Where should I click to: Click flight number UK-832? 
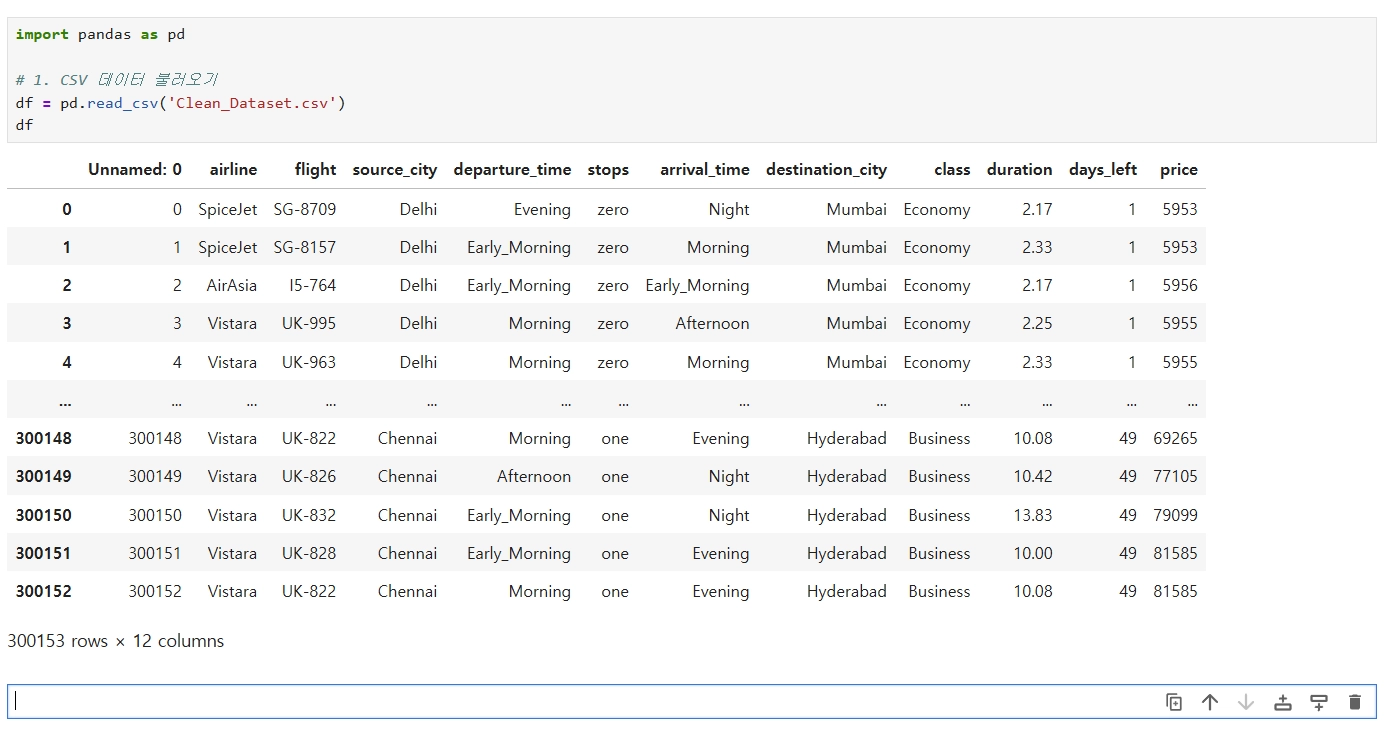point(309,516)
